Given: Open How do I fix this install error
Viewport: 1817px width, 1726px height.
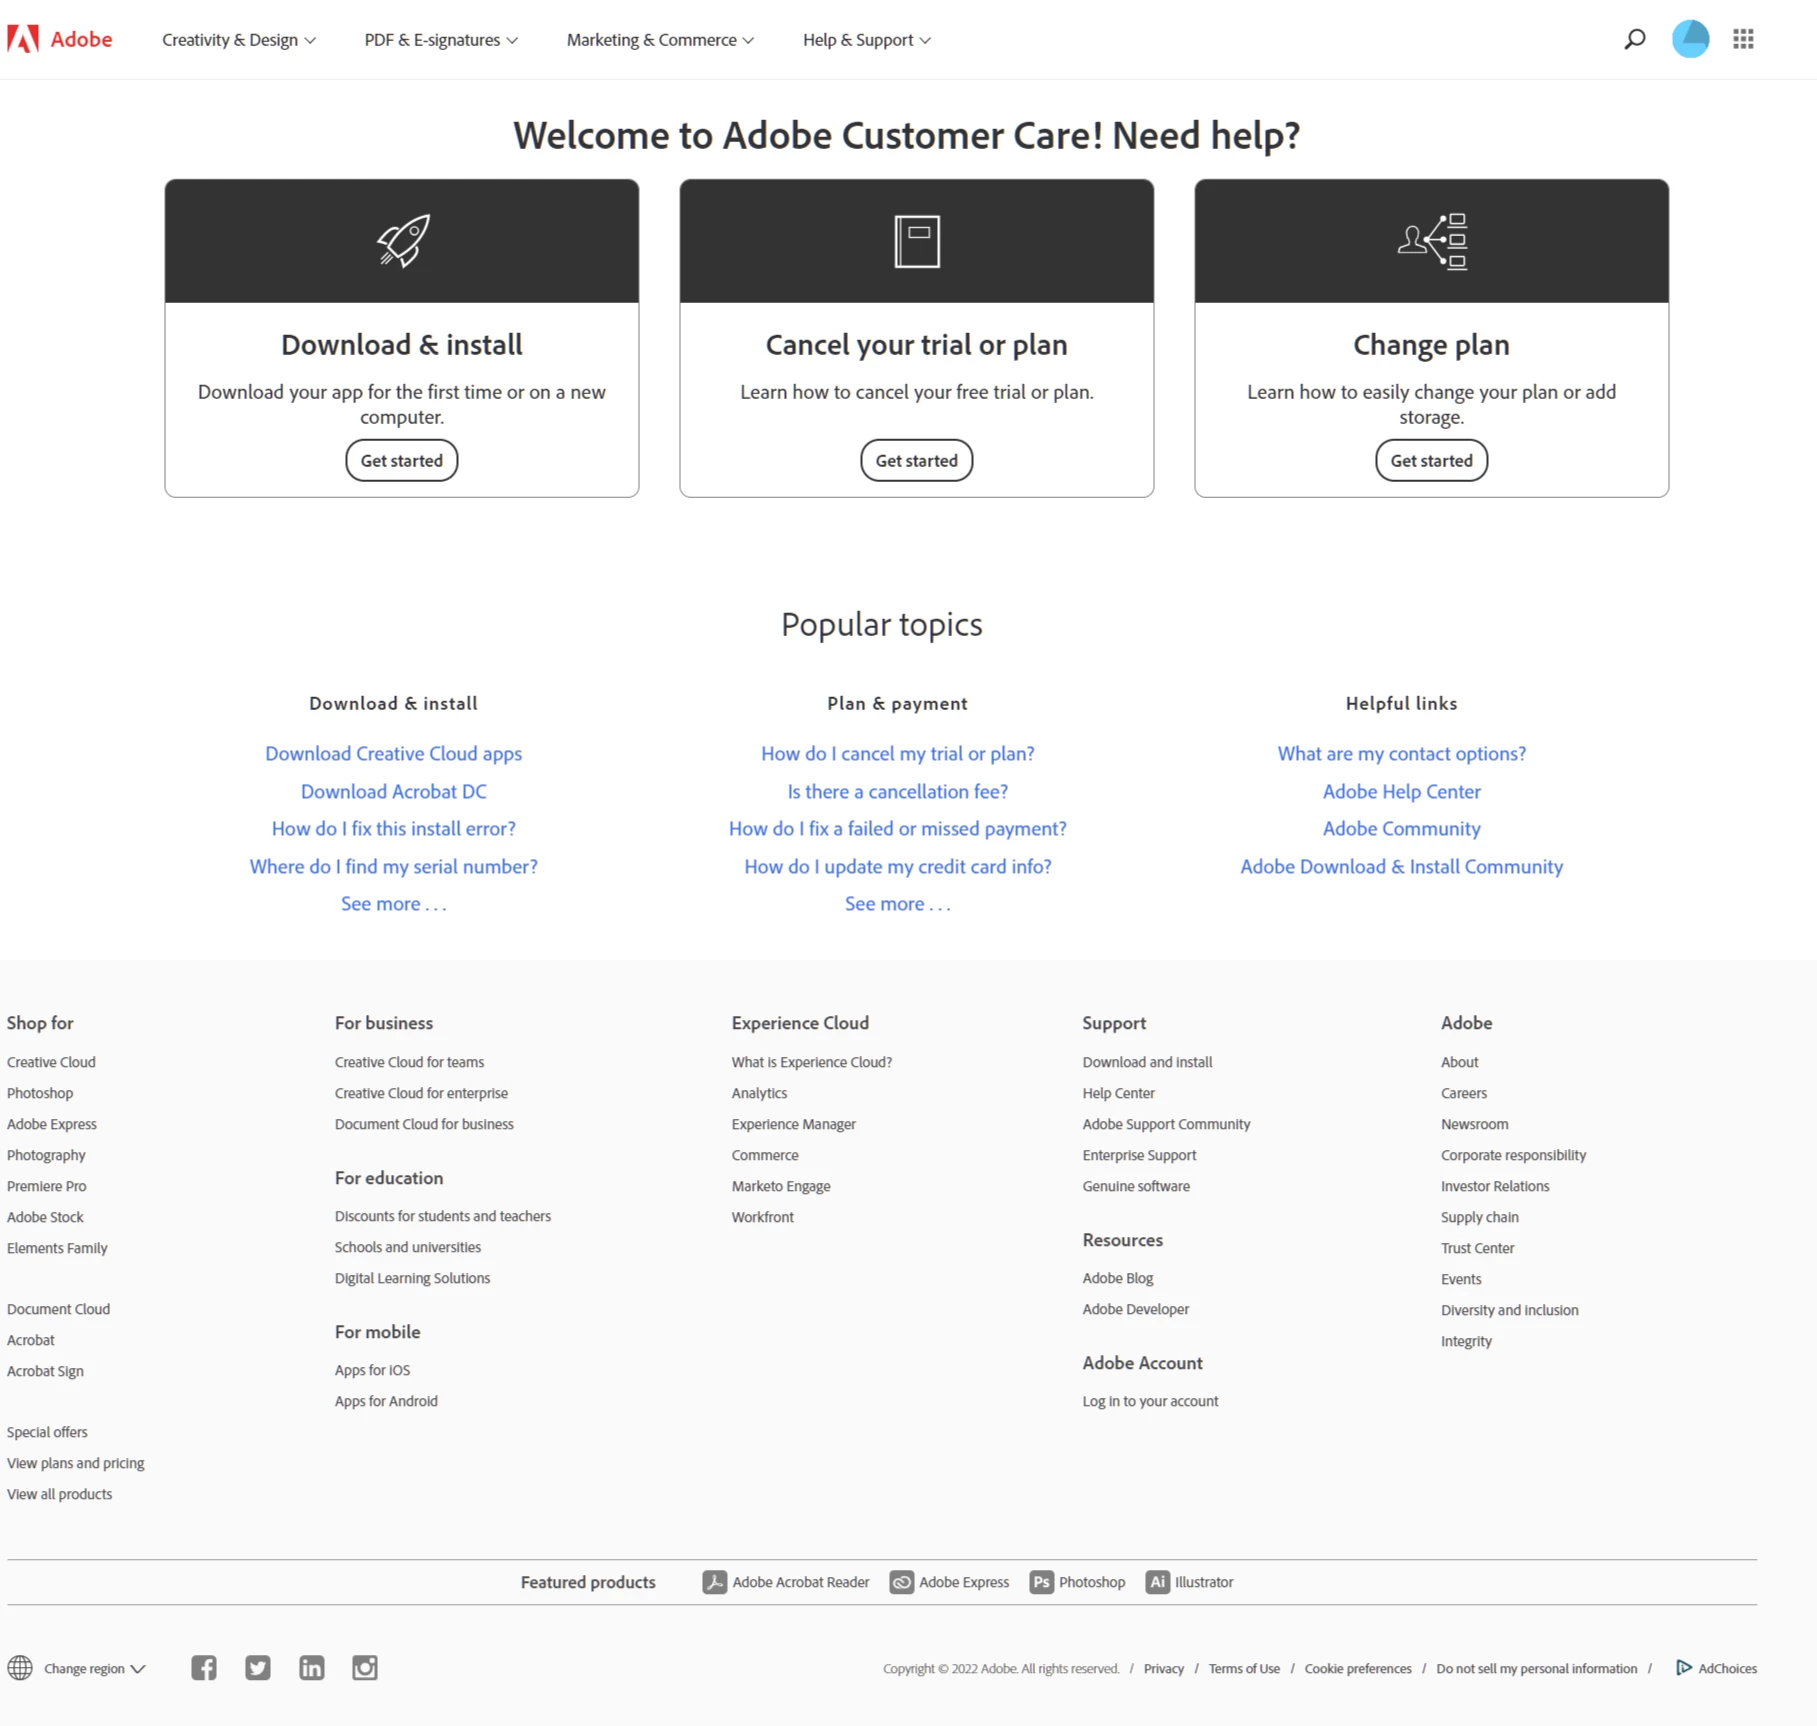Looking at the screenshot, I should click(x=394, y=829).
